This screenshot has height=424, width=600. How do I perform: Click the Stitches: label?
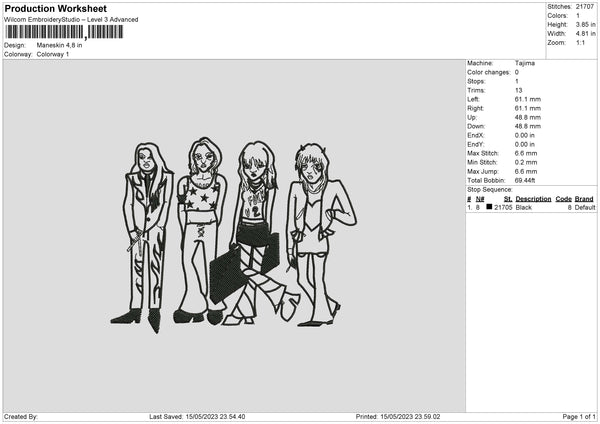coord(559,7)
